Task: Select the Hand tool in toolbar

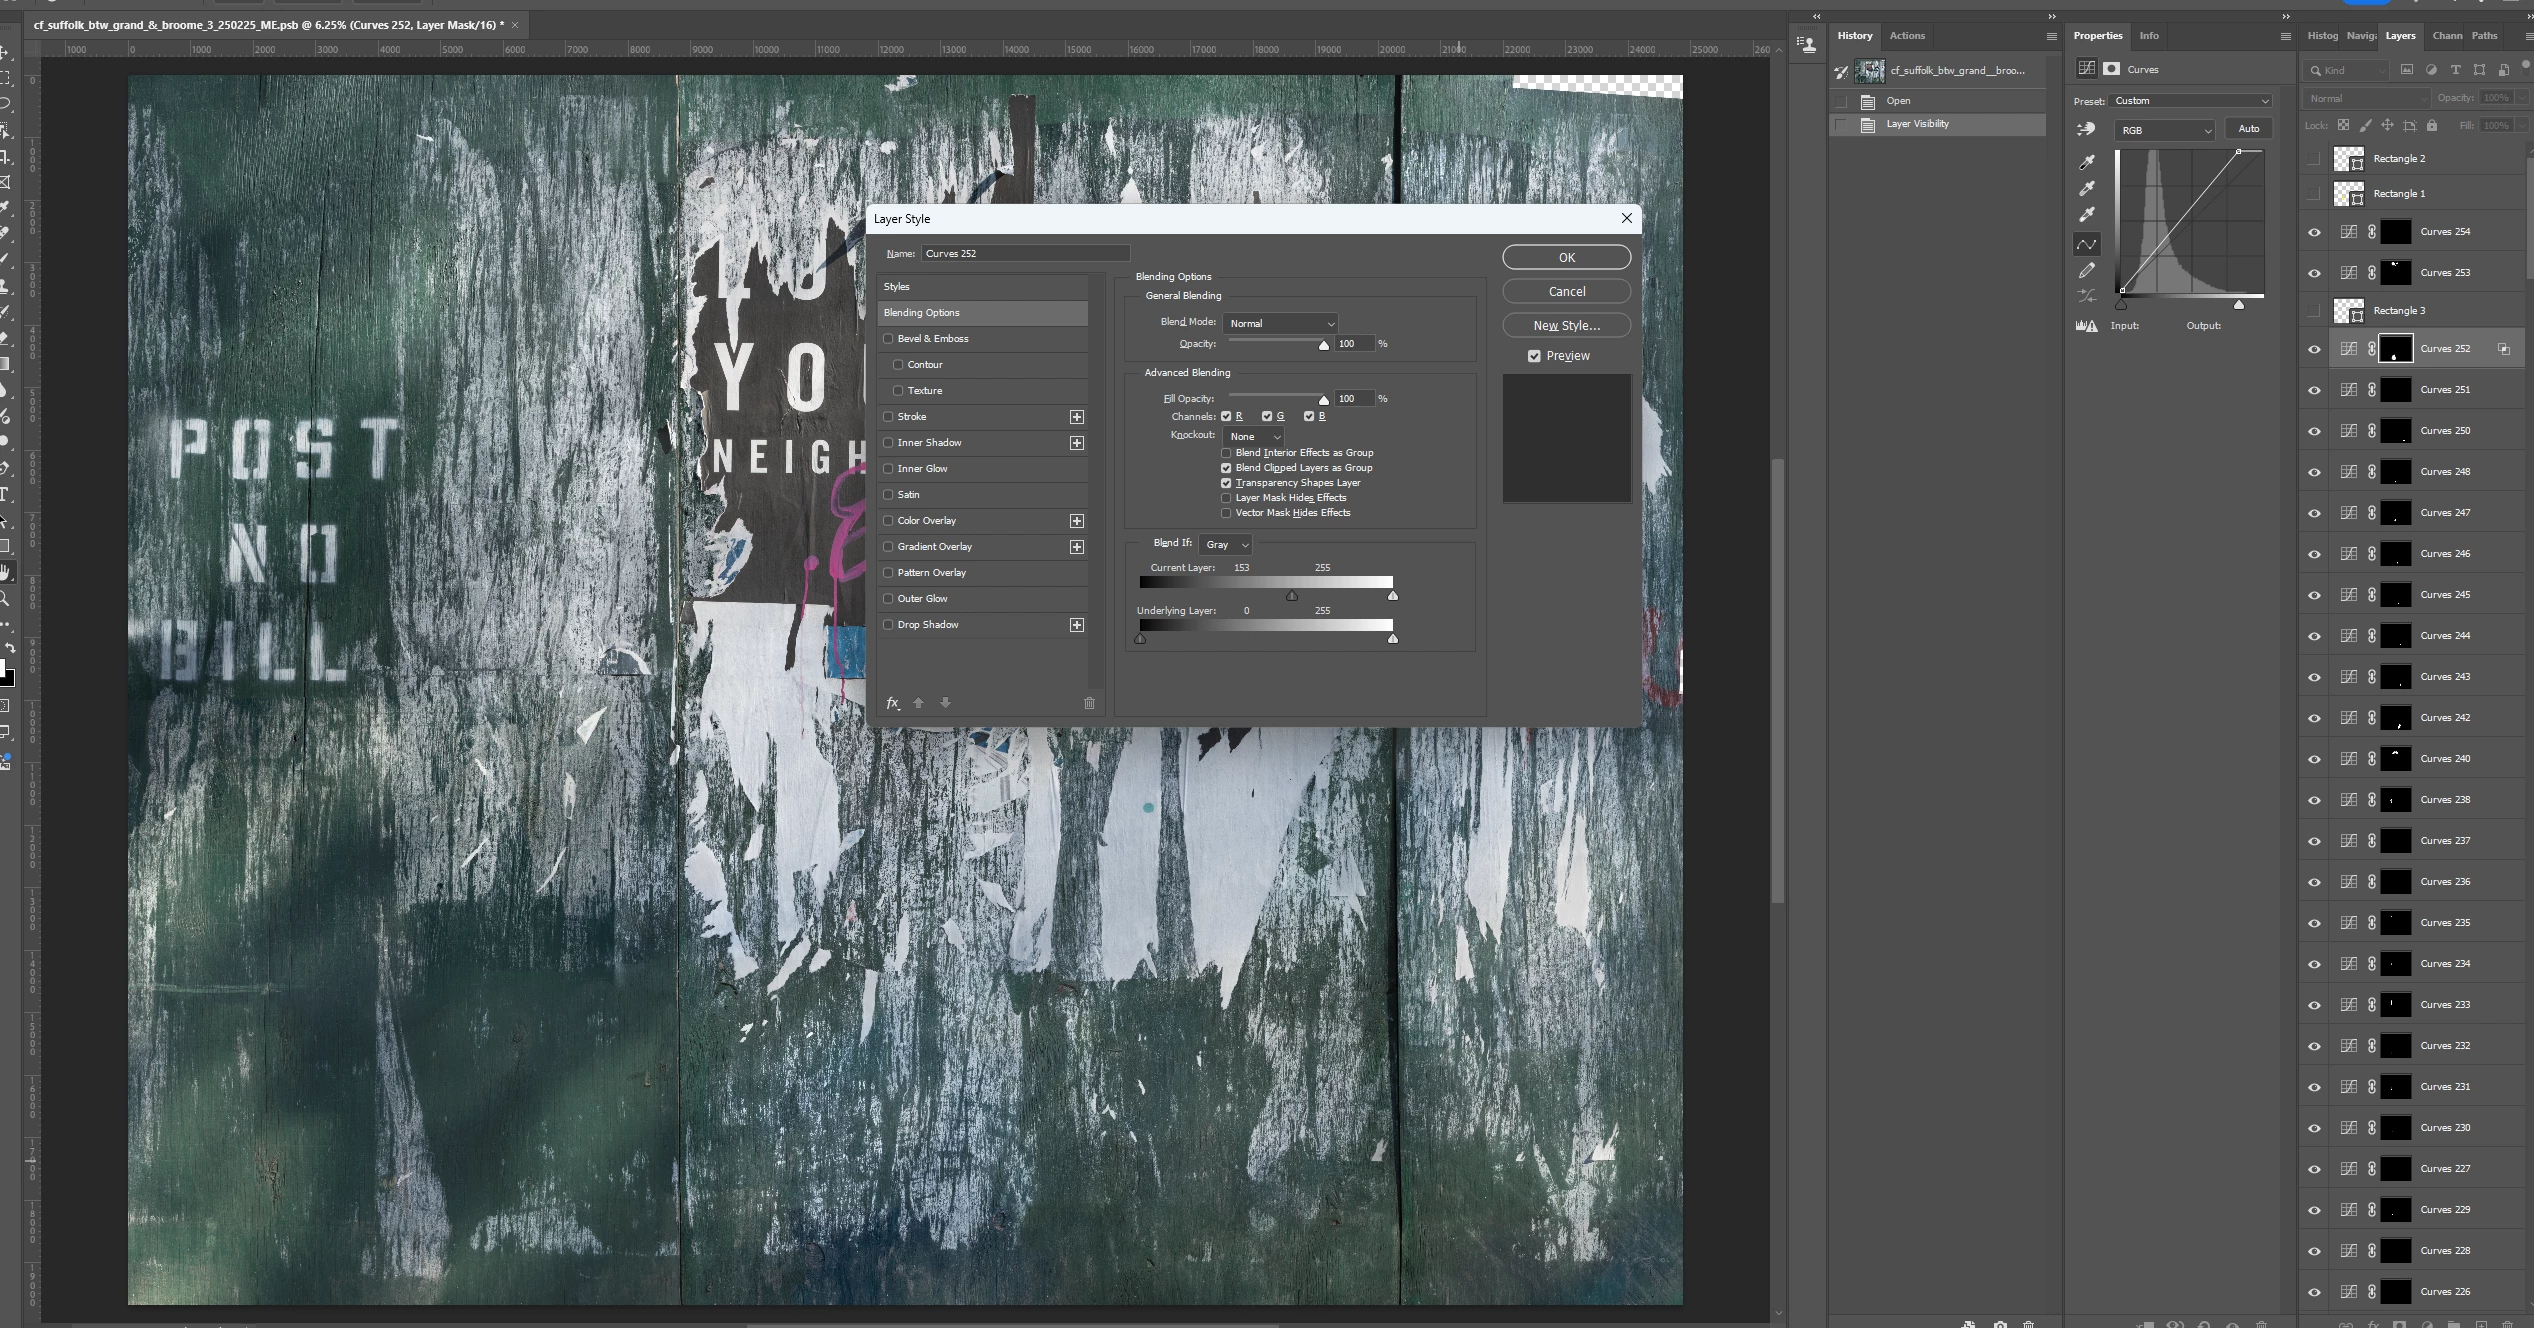Action: point(6,572)
